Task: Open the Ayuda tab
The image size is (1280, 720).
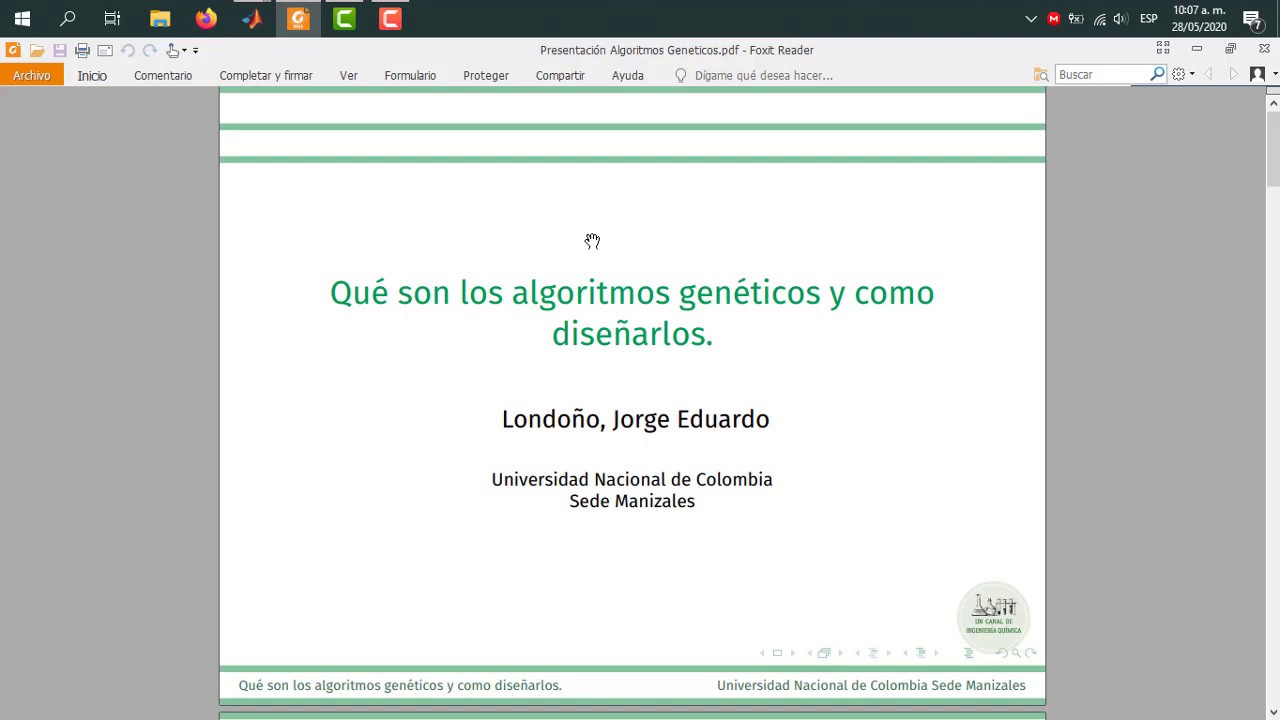Action: coord(628,75)
